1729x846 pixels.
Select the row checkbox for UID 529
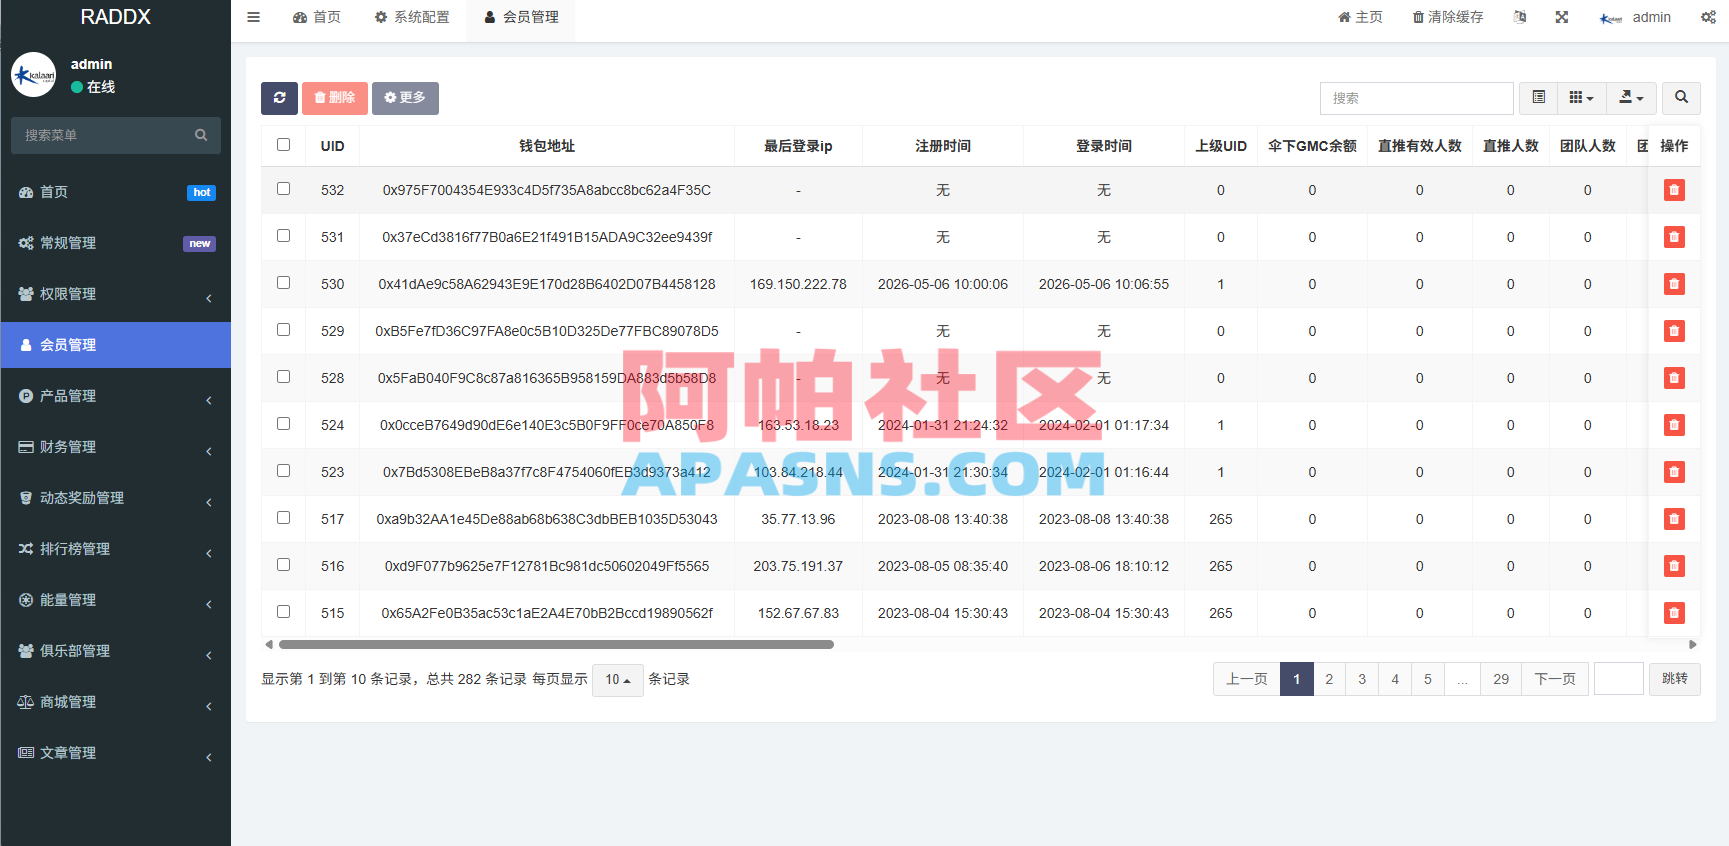click(x=284, y=330)
